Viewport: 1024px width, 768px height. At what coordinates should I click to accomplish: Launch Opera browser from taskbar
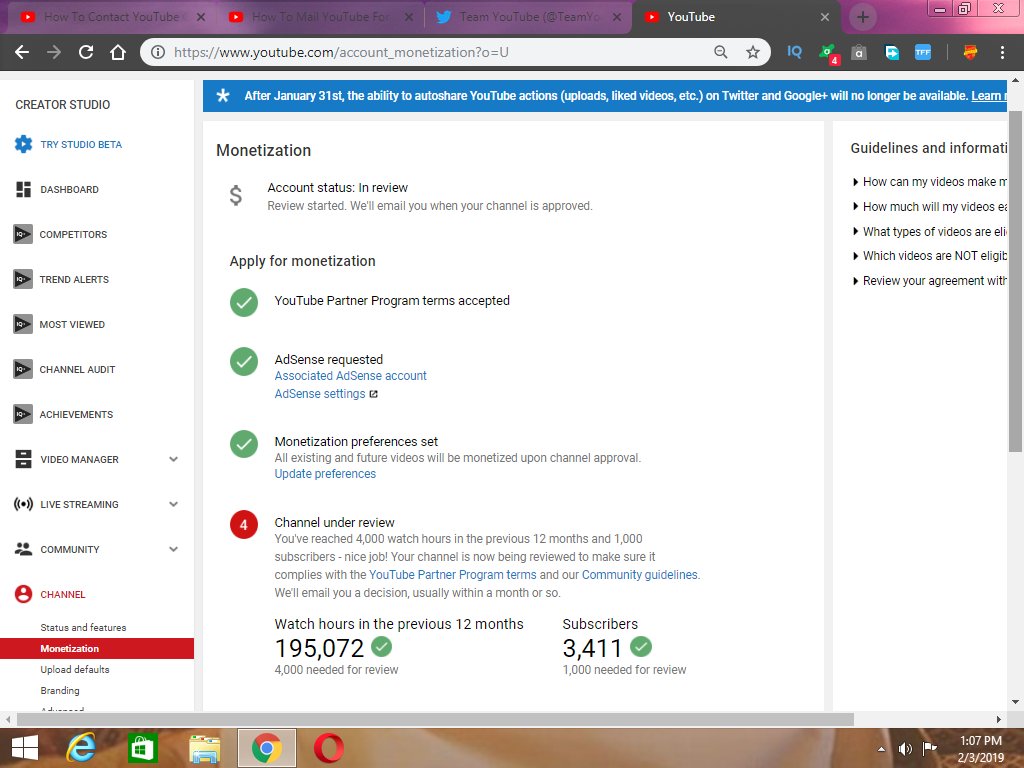(328, 748)
